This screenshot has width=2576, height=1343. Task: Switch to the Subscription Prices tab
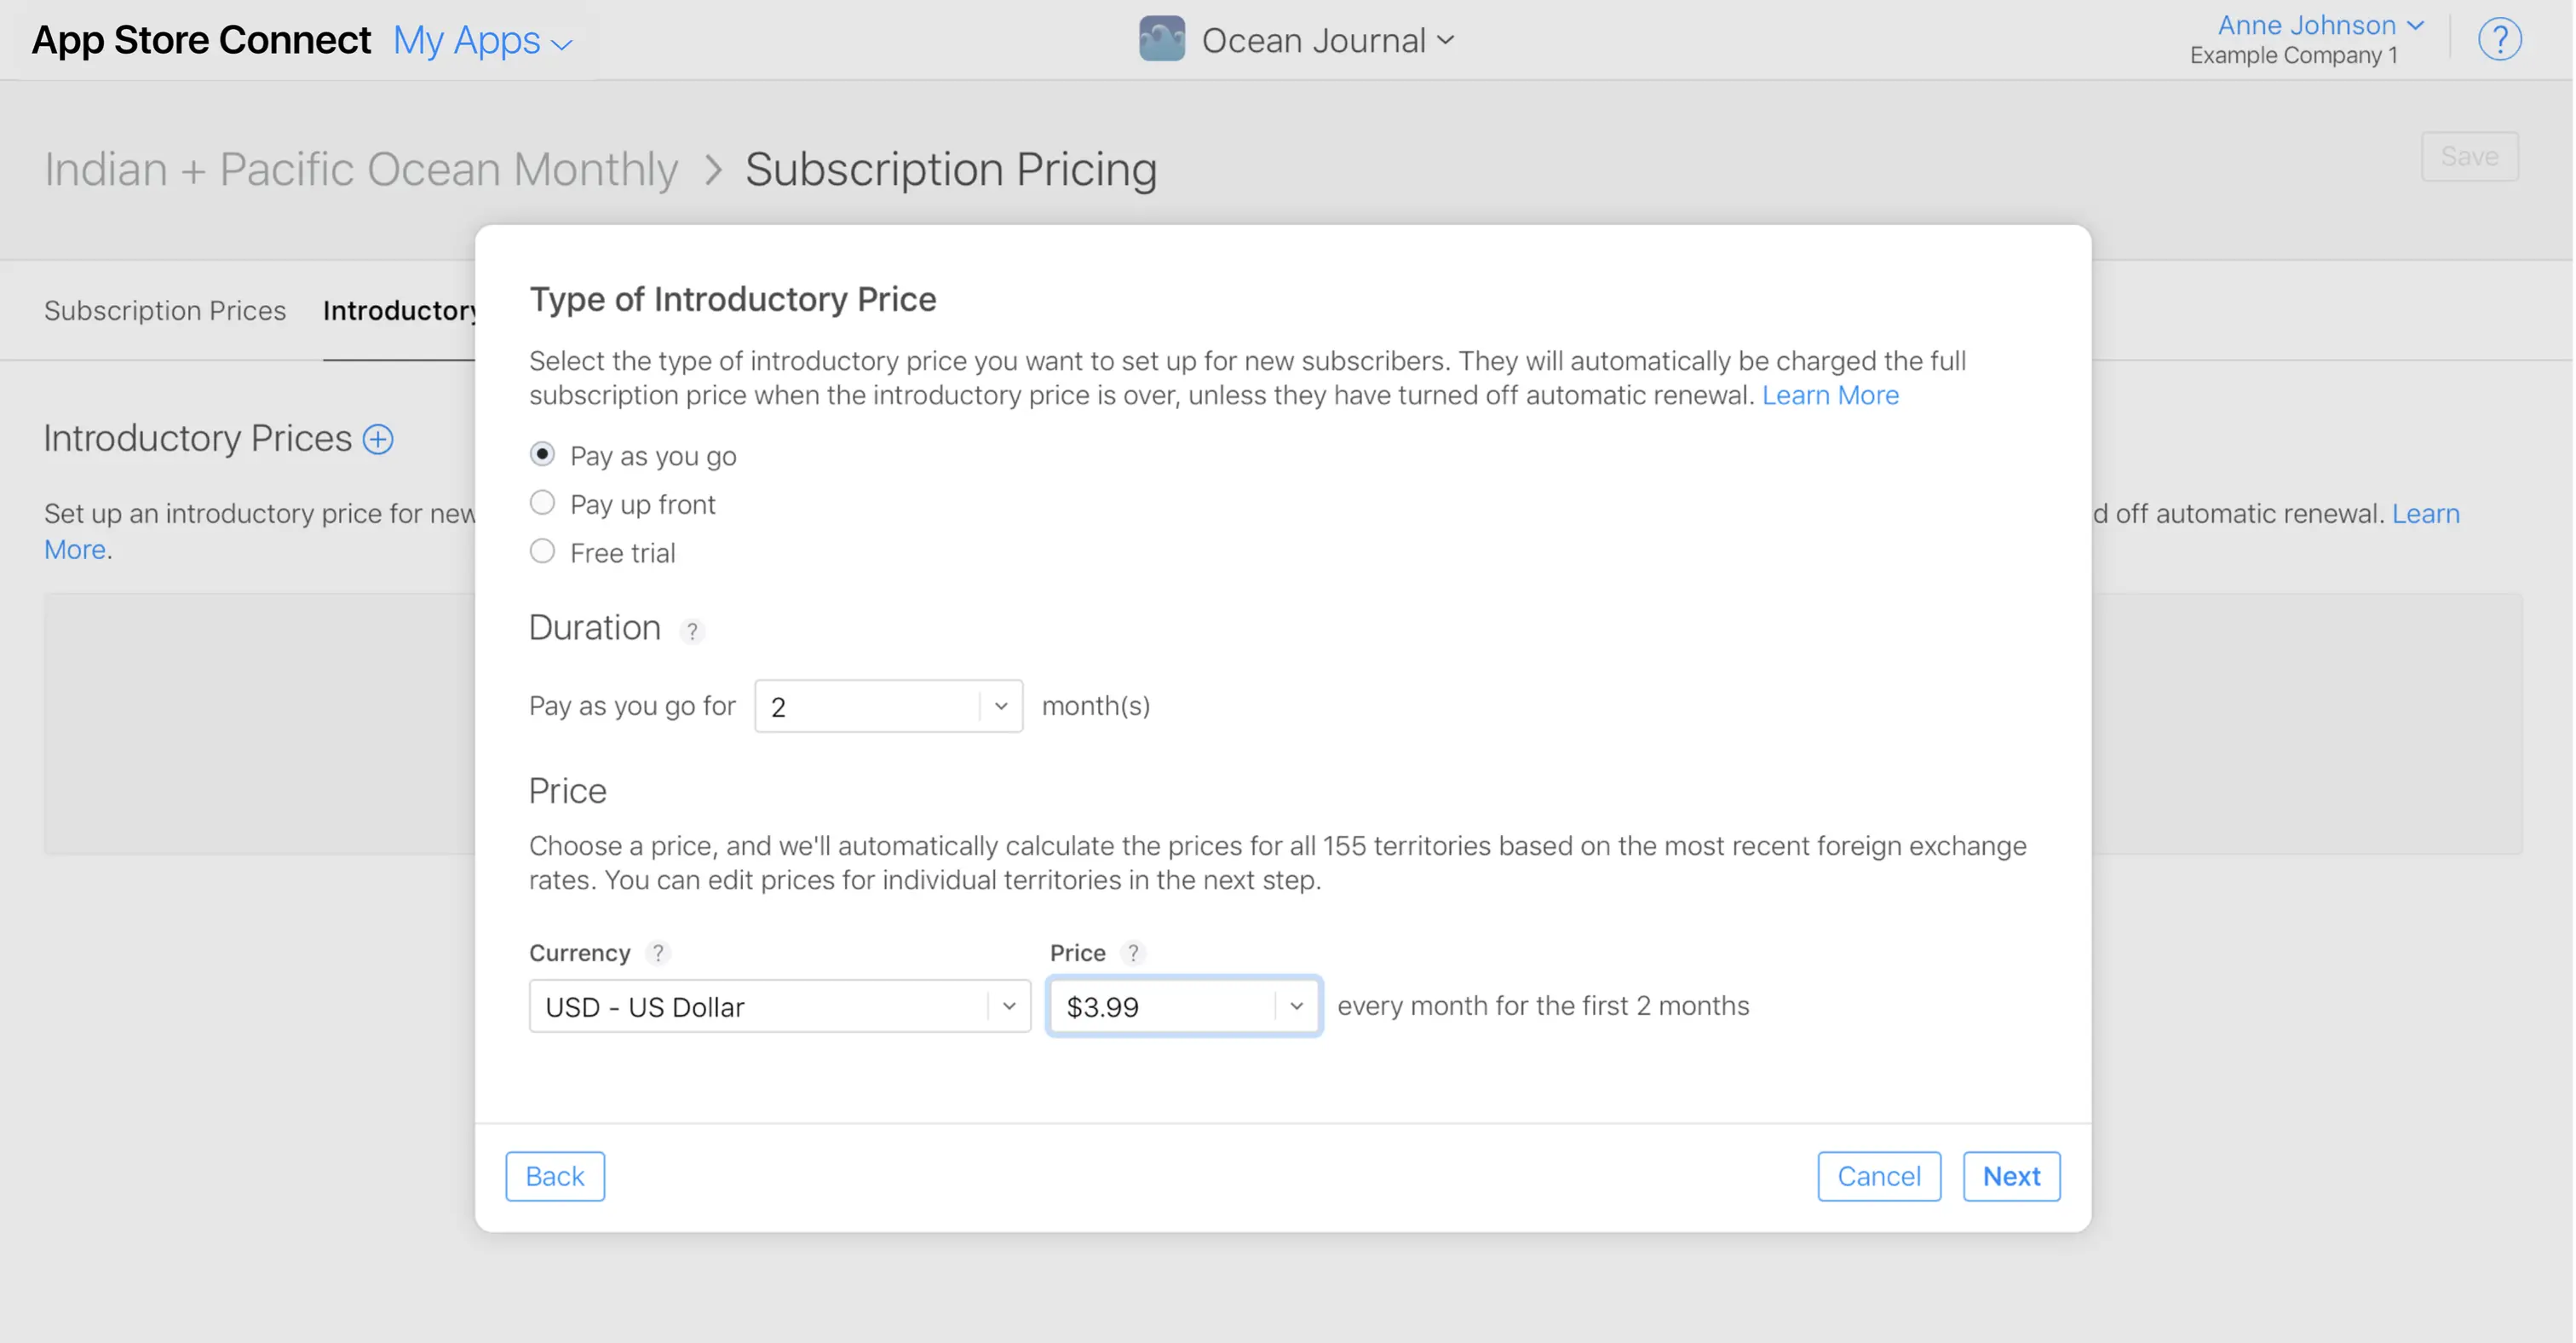[x=164, y=310]
